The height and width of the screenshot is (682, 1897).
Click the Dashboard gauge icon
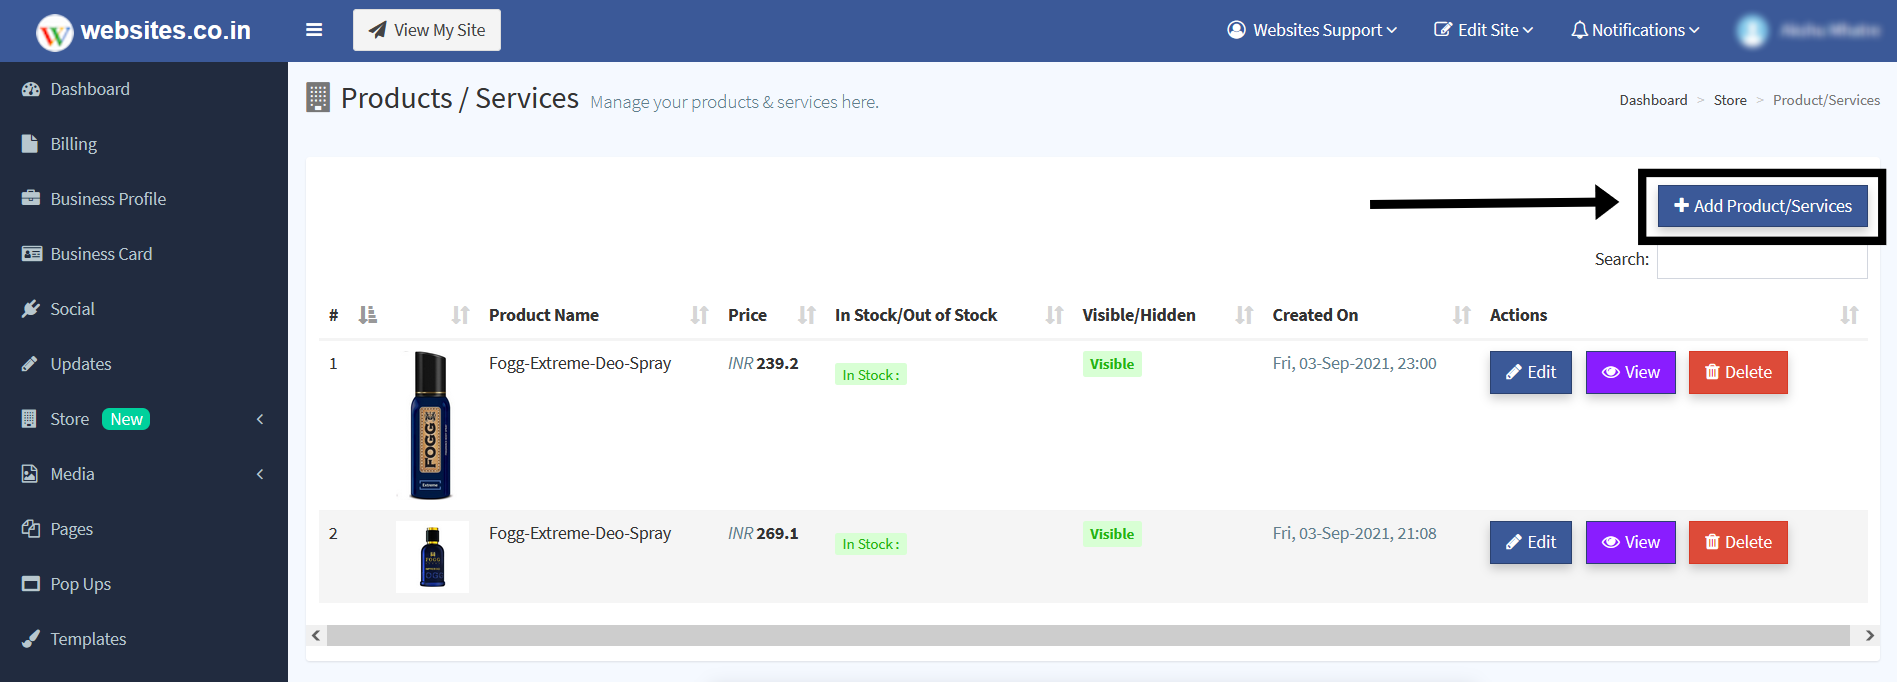point(31,89)
